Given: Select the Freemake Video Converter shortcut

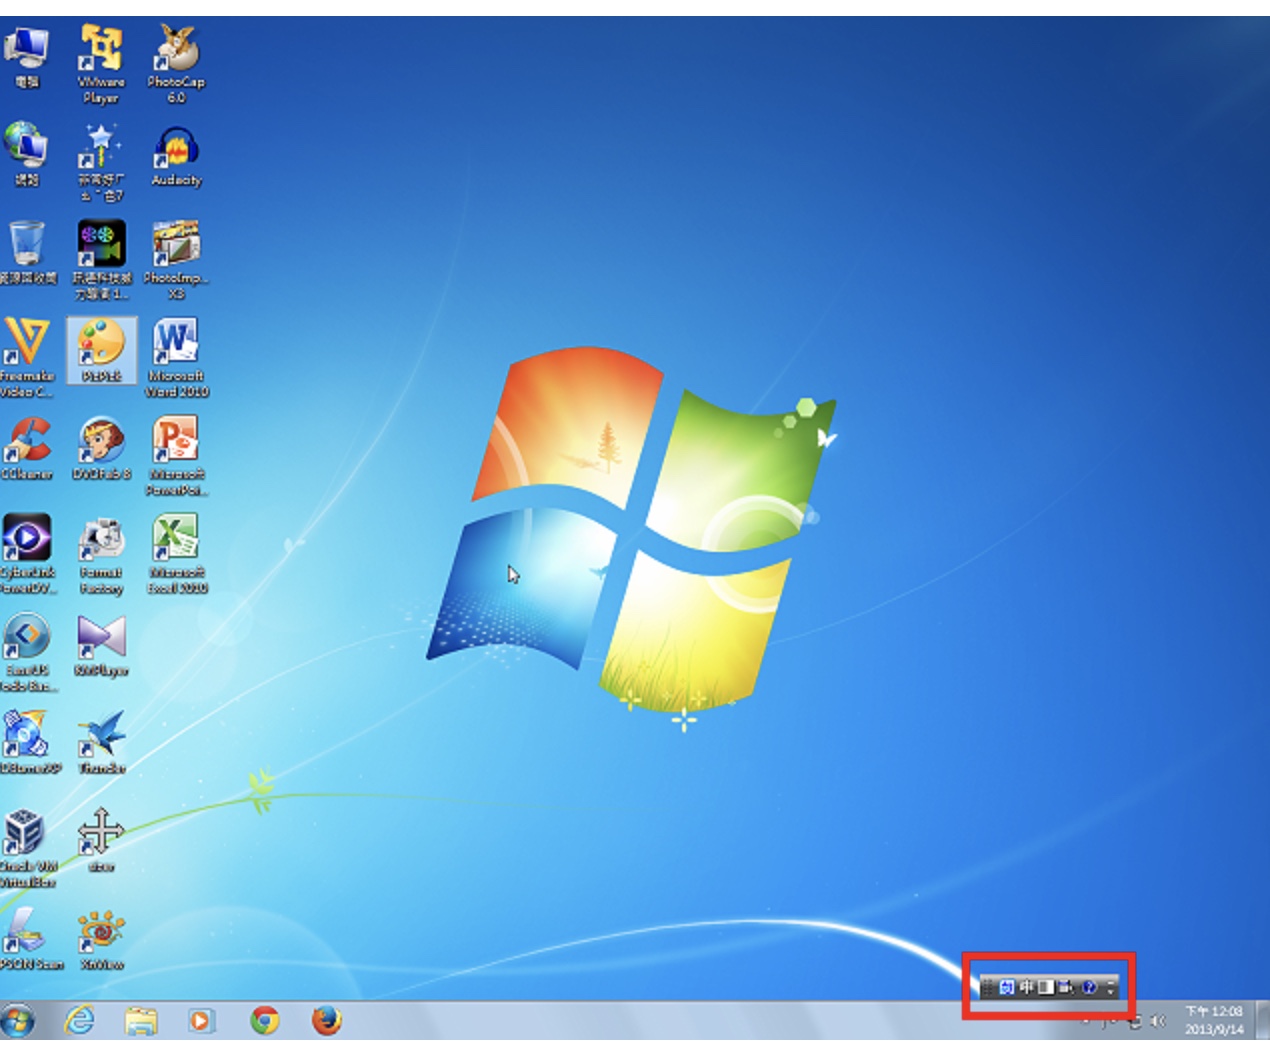Looking at the screenshot, I should point(27,357).
